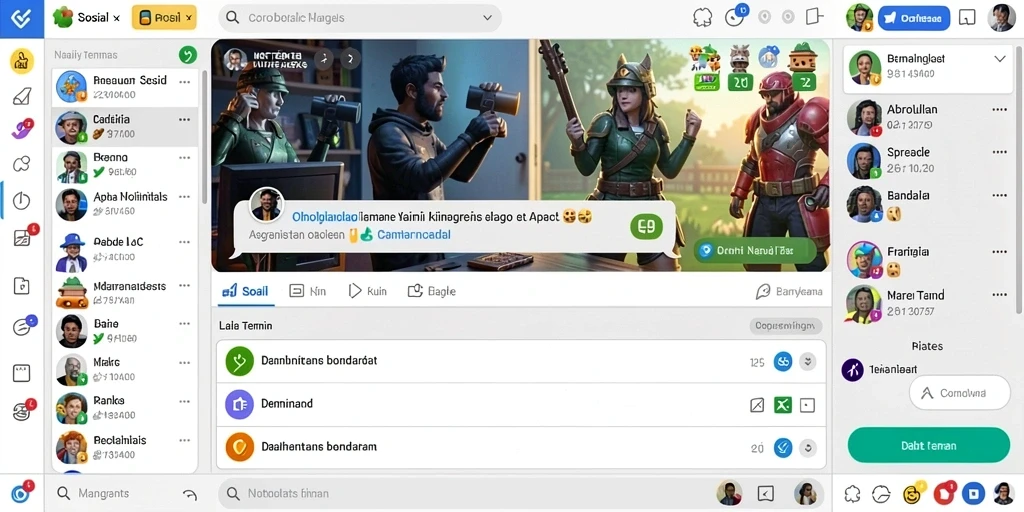Expand the chevron in Dannbnitans bondaröat row
The image size is (1024, 512).
pyautogui.click(x=808, y=361)
